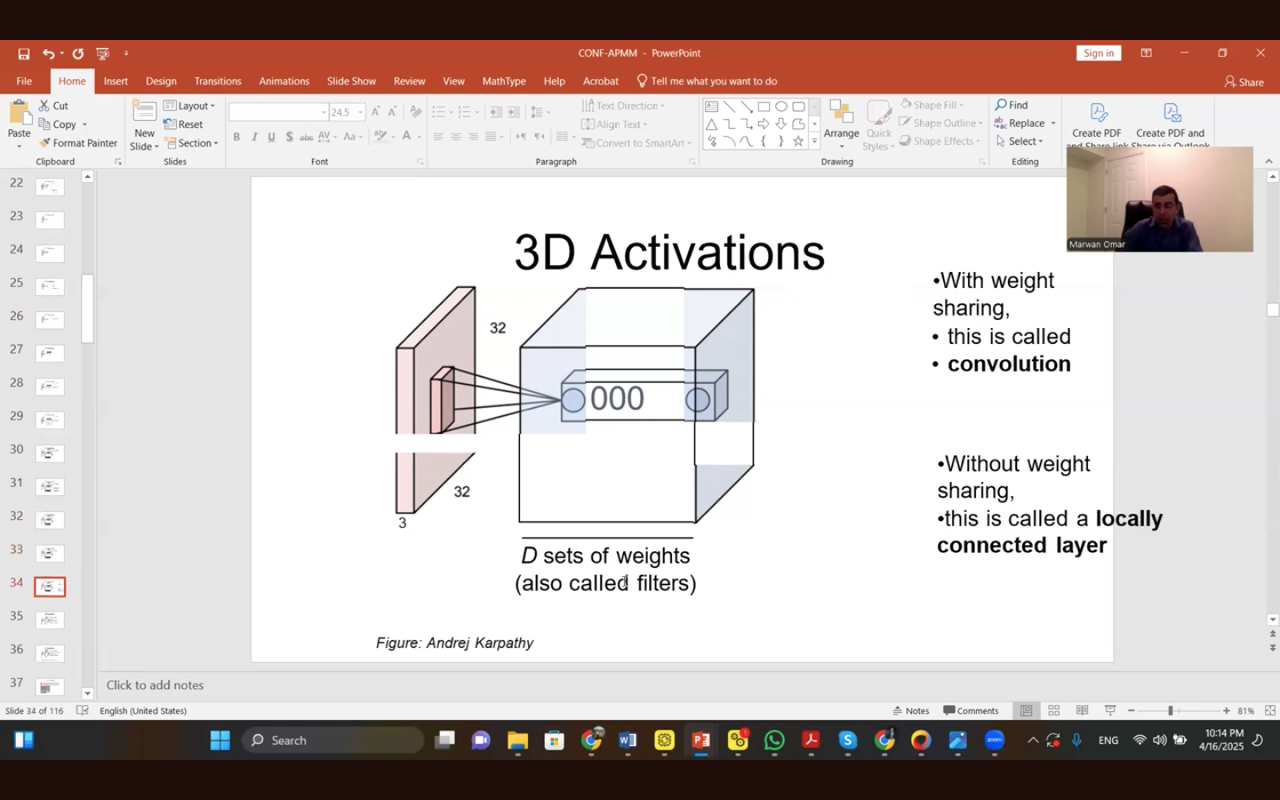Open the Select dropdown in Editing group
Image resolution: width=1280 pixels, height=800 pixels.
pos(1020,141)
